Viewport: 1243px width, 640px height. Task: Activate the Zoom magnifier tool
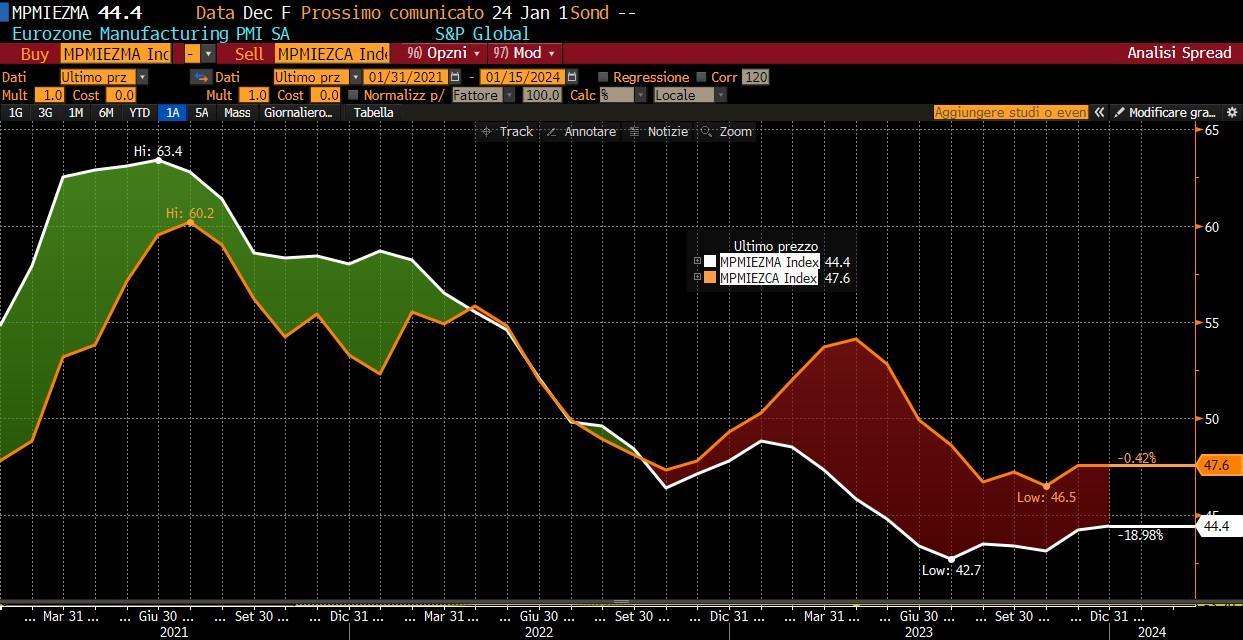pos(726,132)
